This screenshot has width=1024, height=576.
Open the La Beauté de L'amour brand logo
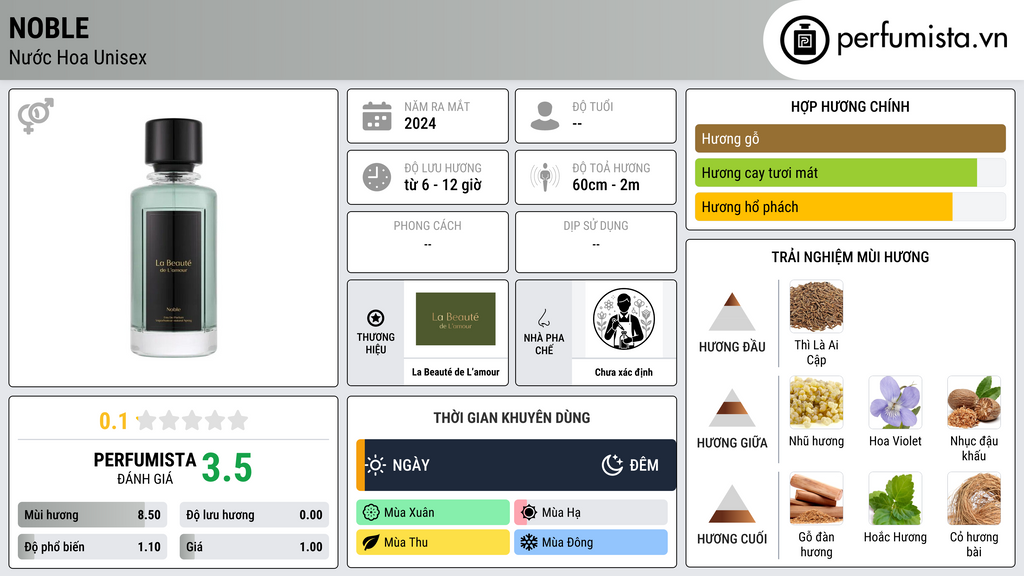click(x=455, y=319)
